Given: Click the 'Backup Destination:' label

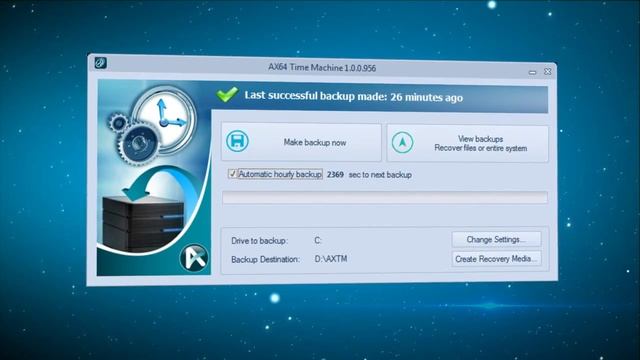Looking at the screenshot, I should click(265, 260).
